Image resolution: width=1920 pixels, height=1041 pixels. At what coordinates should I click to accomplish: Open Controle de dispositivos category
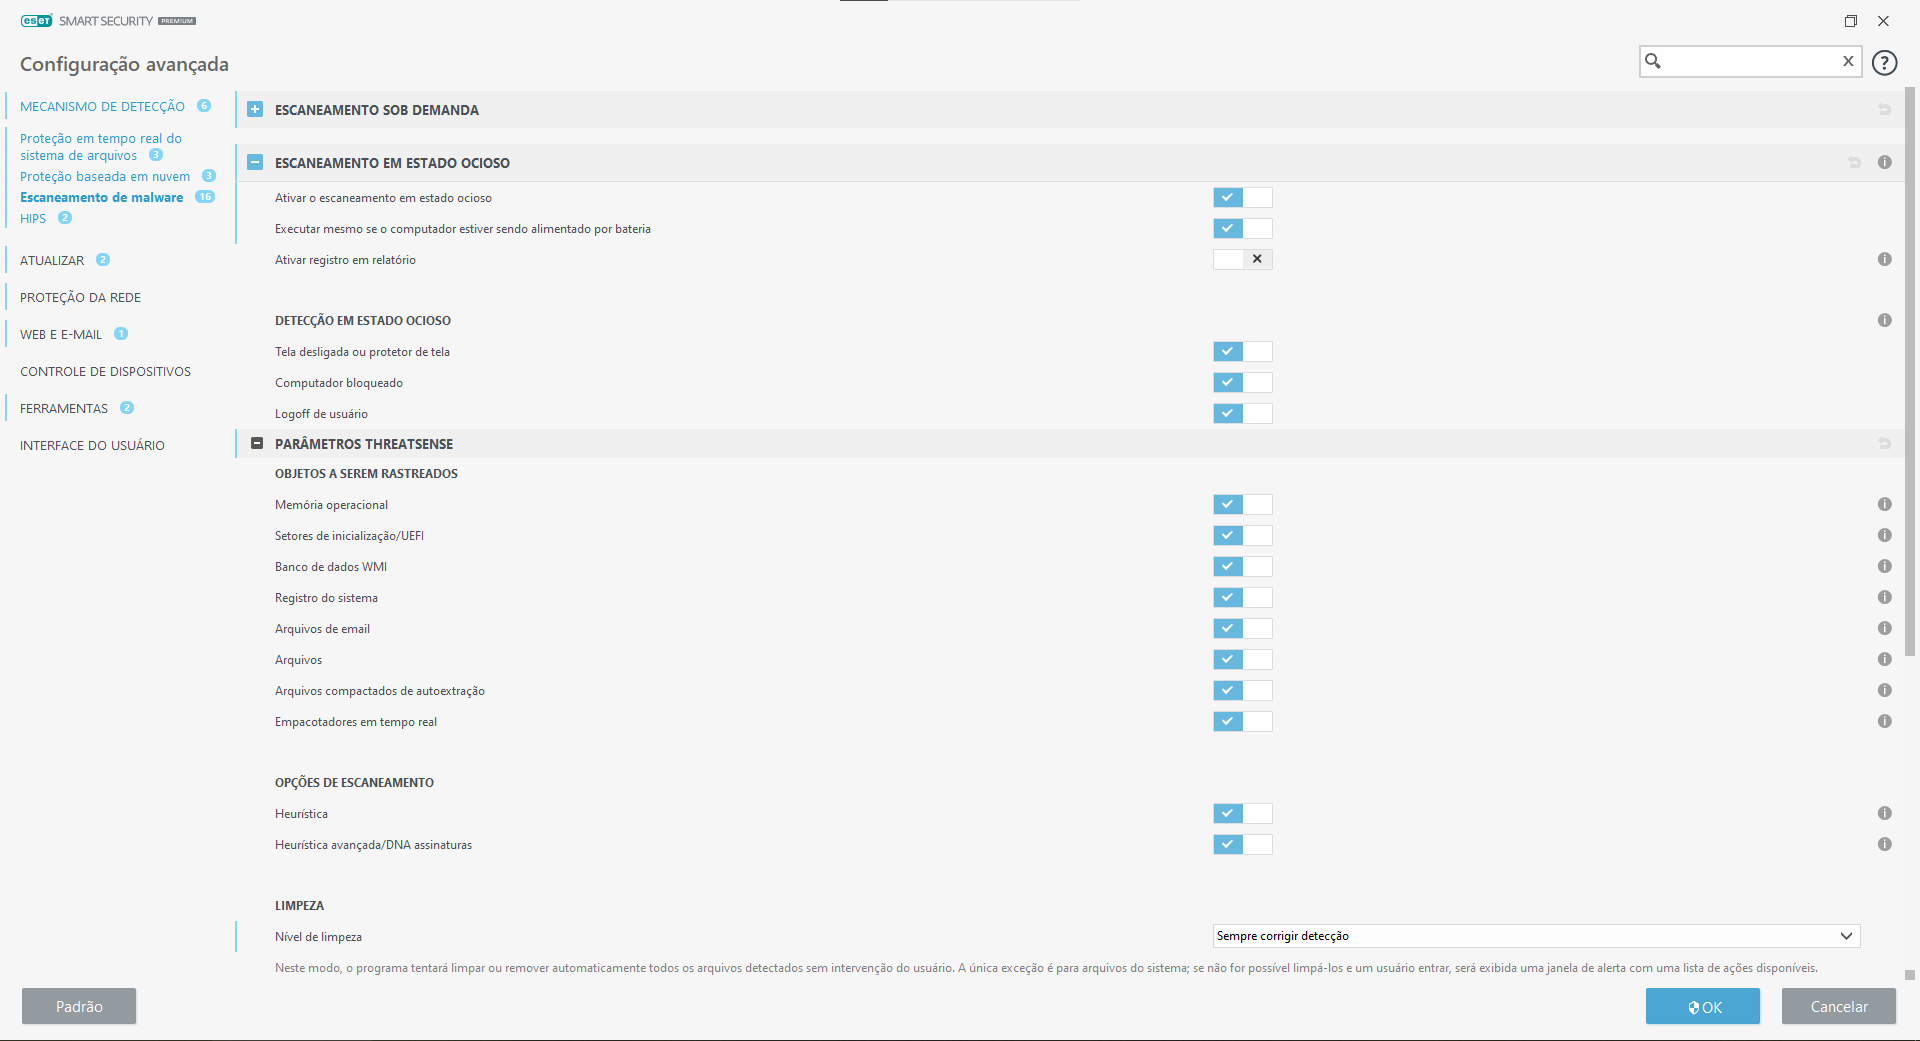(x=105, y=371)
